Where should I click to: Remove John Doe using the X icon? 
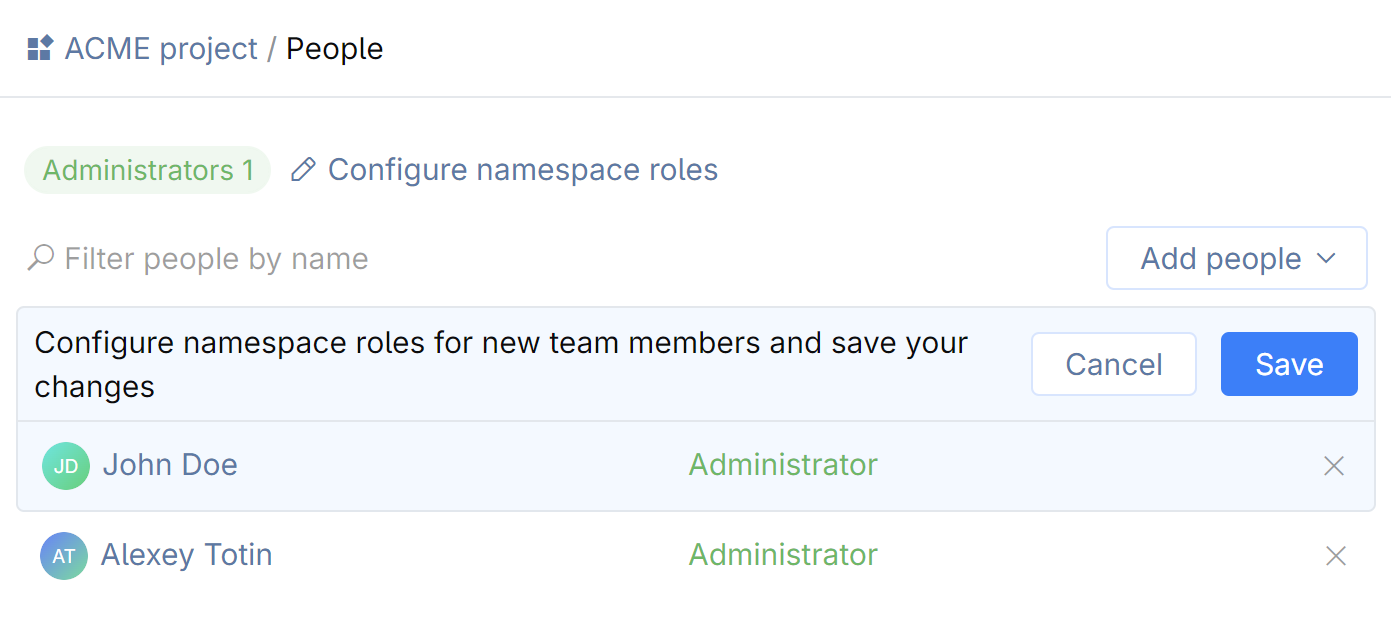click(x=1334, y=465)
